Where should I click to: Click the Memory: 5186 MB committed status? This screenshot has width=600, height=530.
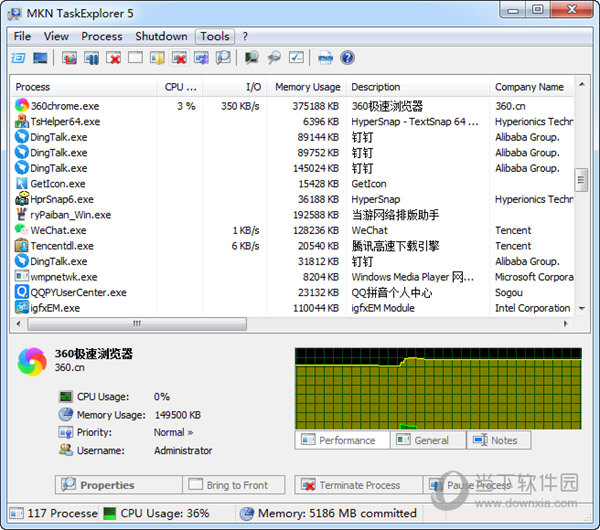click(x=328, y=513)
